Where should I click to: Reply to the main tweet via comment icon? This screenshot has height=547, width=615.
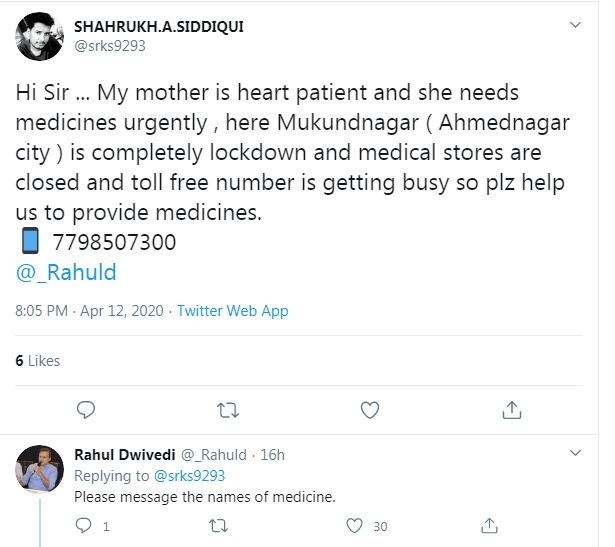tap(86, 409)
